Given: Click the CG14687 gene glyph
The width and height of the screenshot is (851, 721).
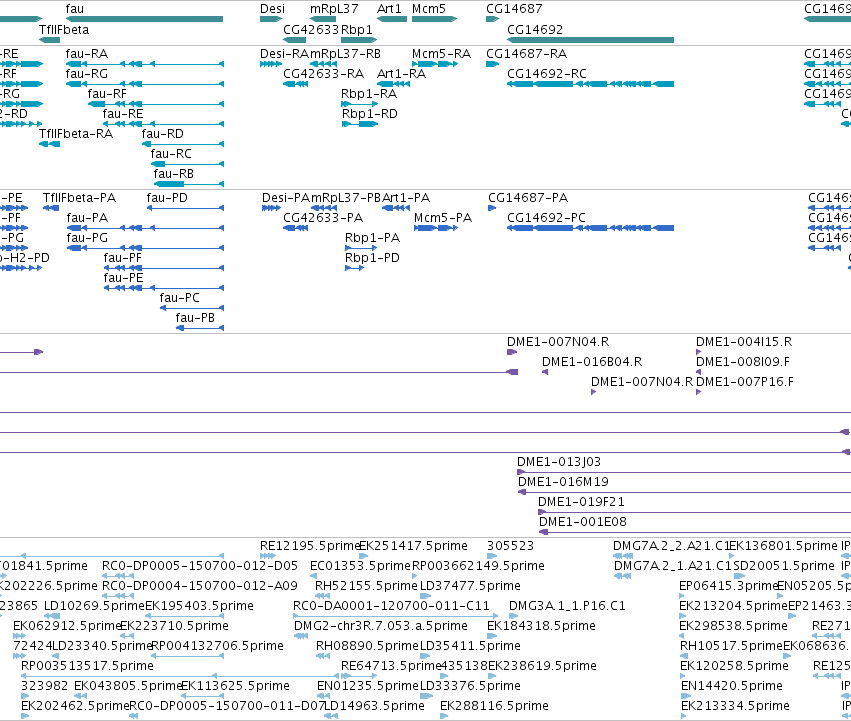Looking at the screenshot, I should click(492, 19).
